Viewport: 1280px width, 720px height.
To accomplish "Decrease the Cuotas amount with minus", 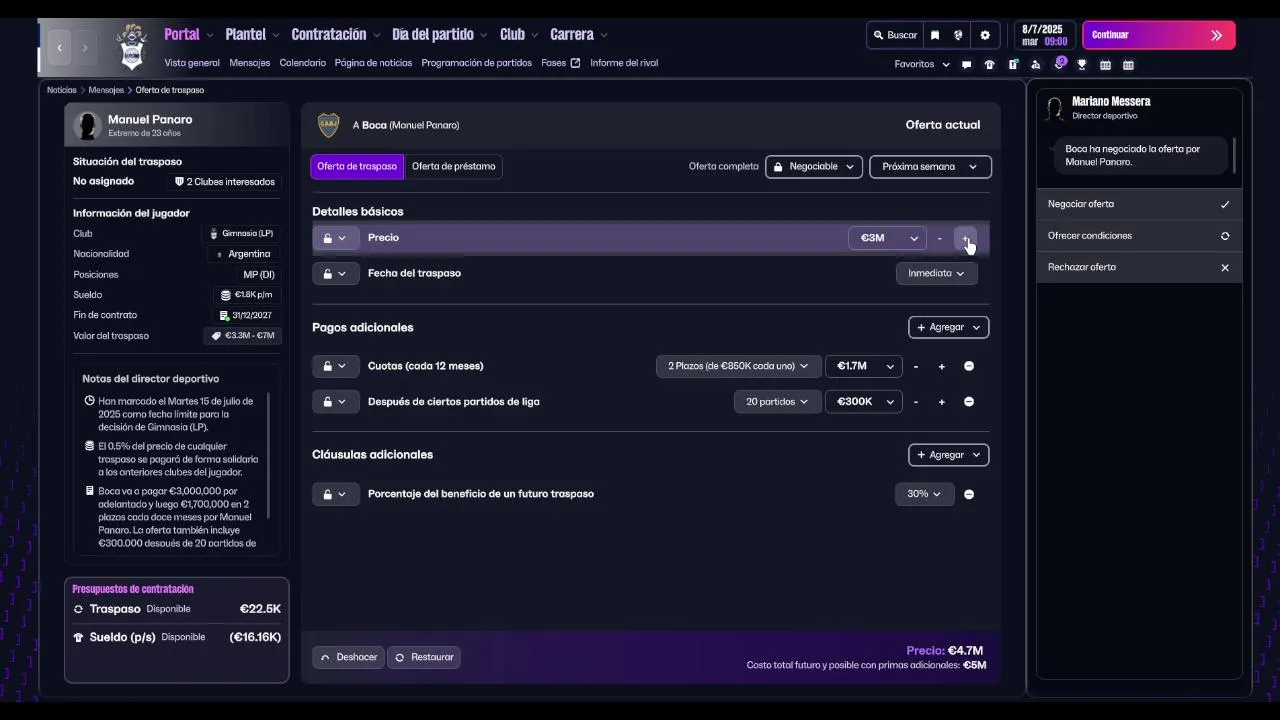I will (x=916, y=366).
